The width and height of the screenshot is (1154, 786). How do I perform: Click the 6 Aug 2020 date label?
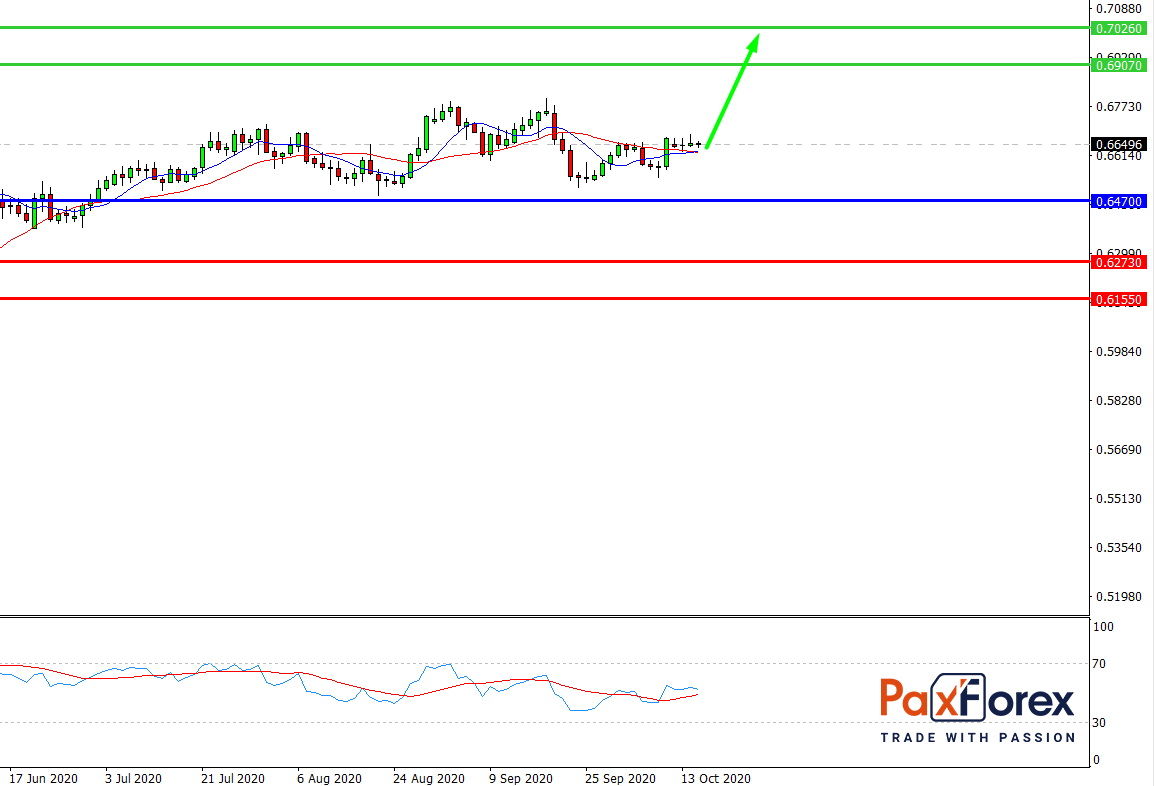(x=329, y=778)
